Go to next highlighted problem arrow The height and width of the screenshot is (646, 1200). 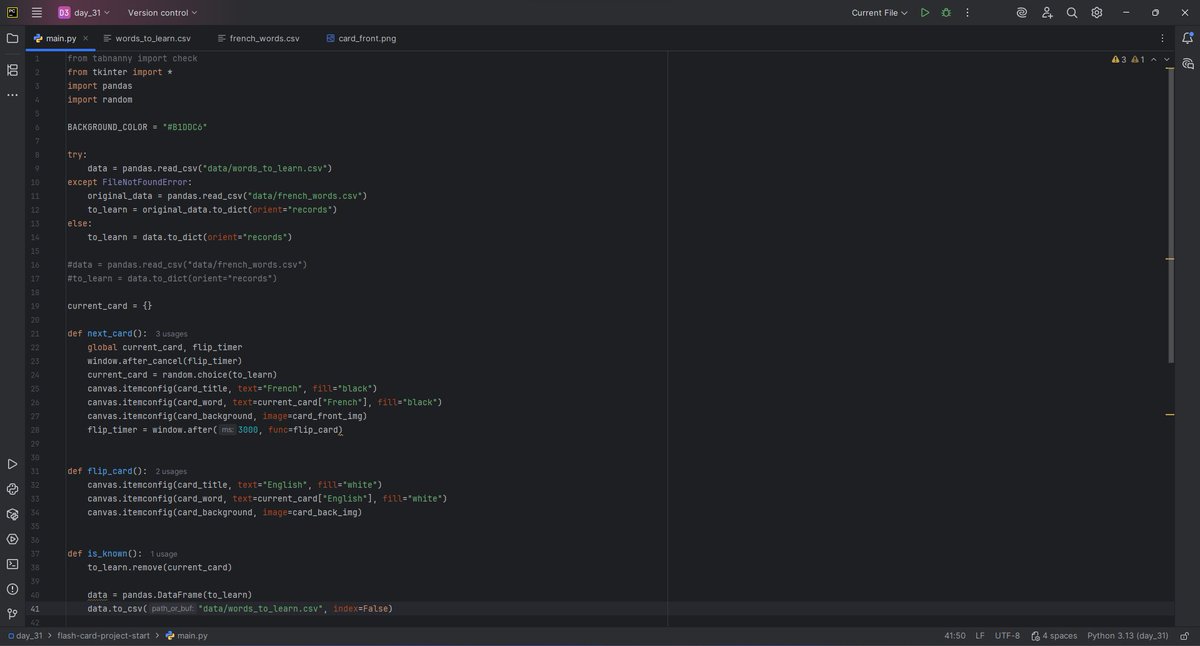click(1166, 59)
